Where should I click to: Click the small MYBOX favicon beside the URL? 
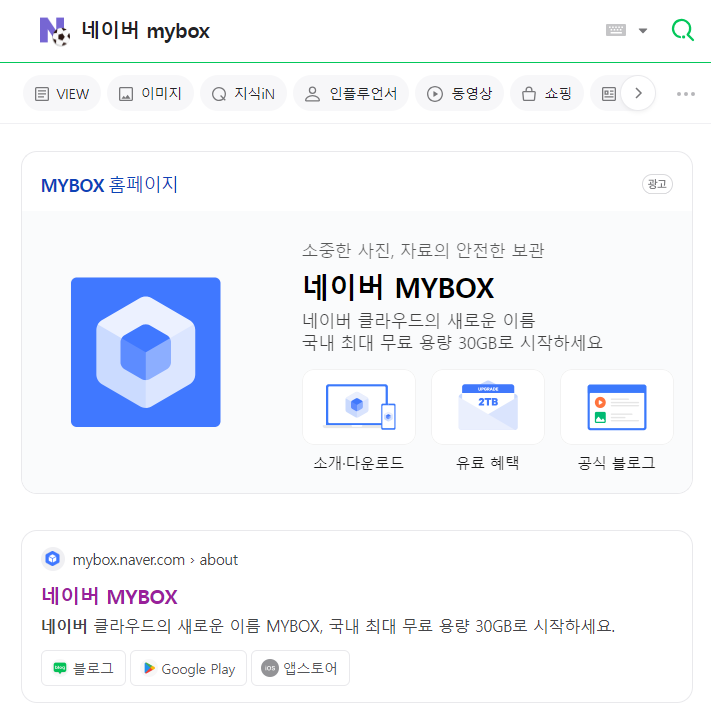point(53,559)
